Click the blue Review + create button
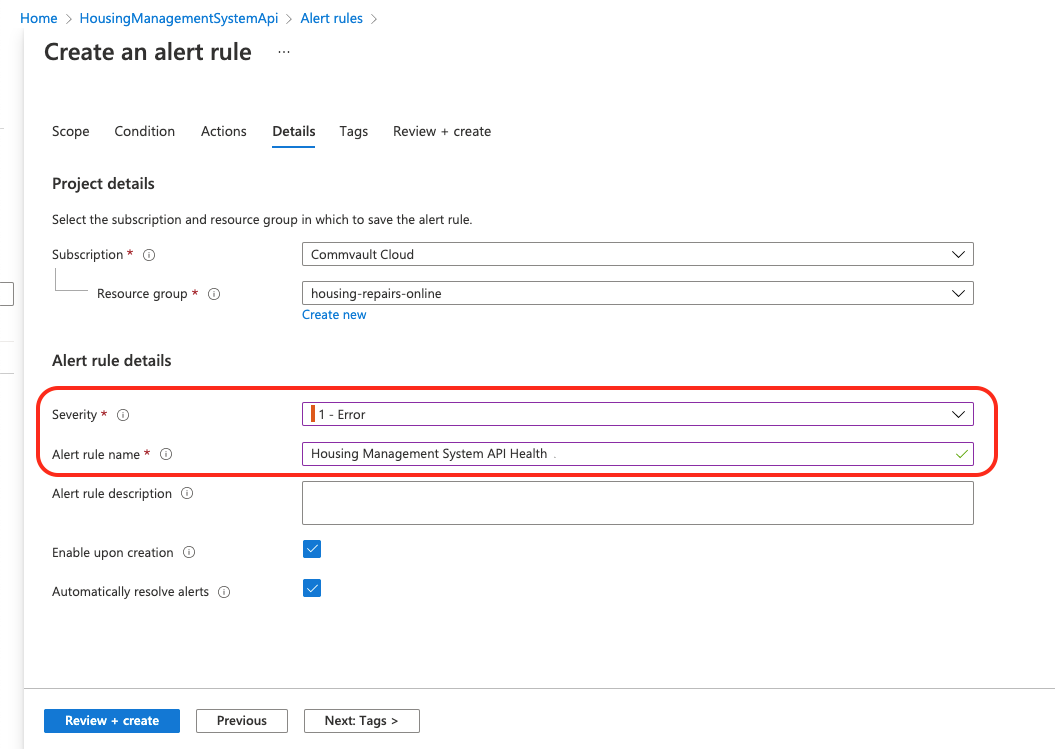The width and height of the screenshot is (1055, 749). tap(112, 721)
